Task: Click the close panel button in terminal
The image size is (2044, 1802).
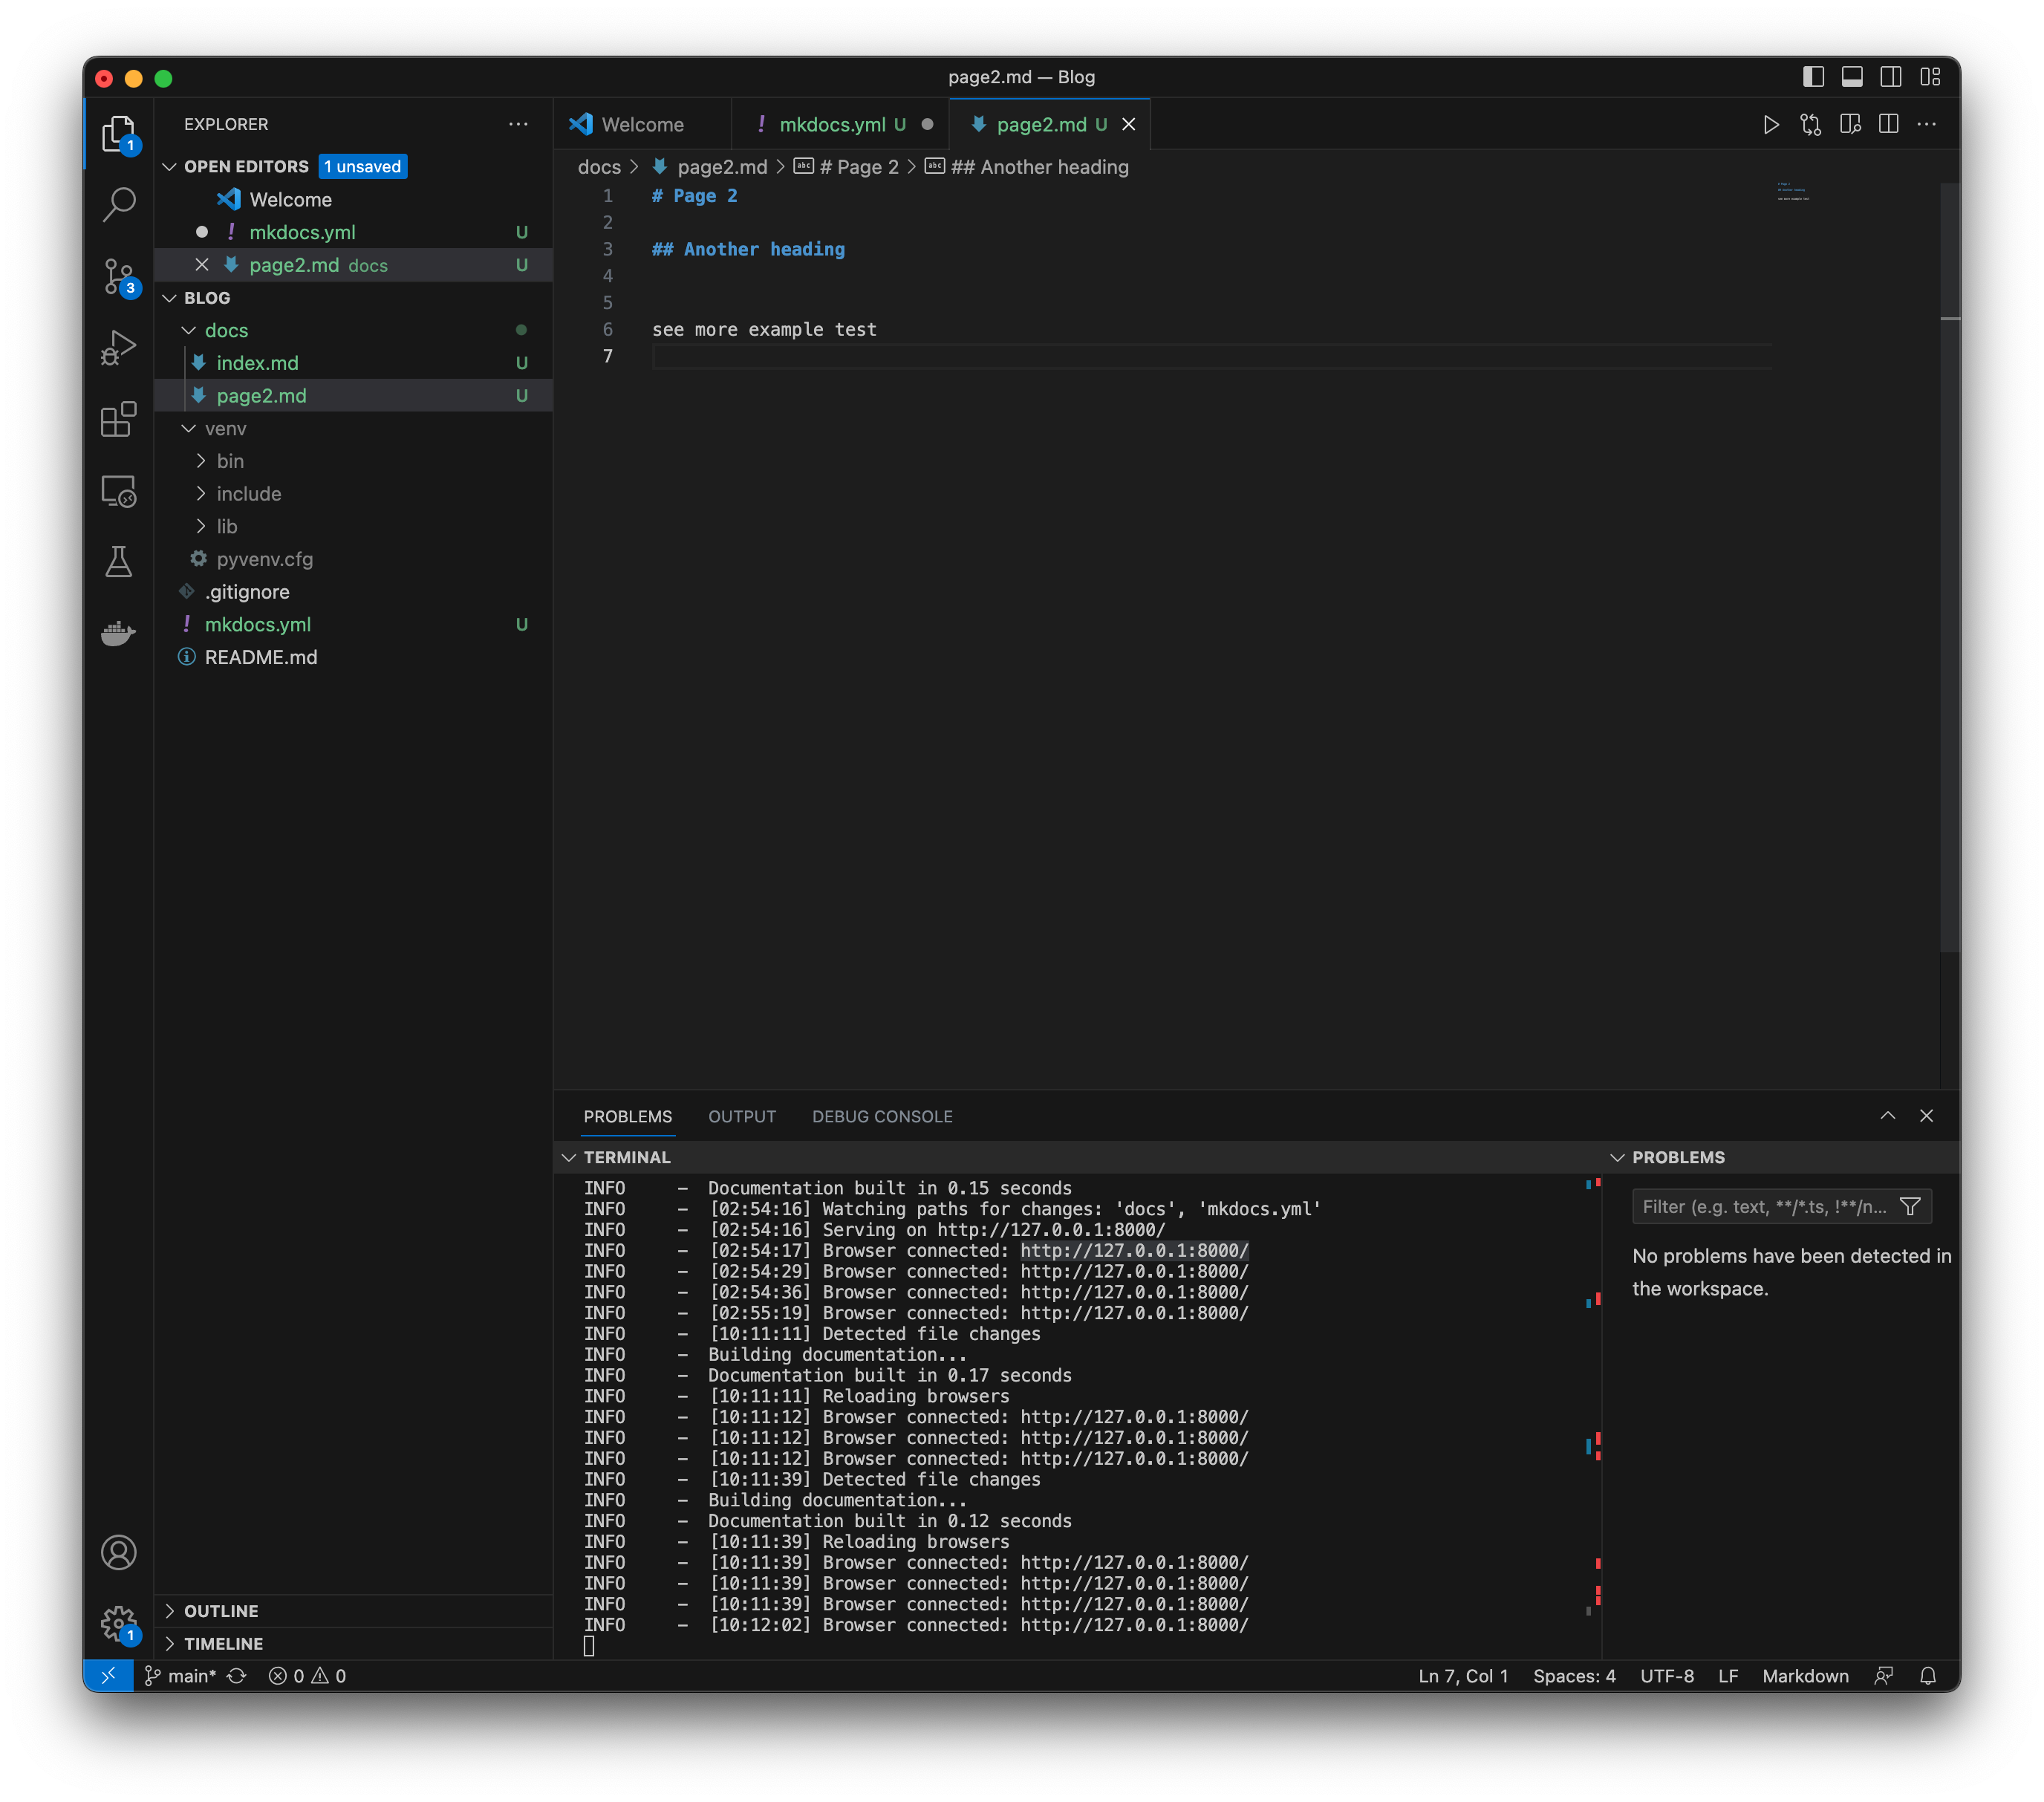Action: pos(1927,1115)
